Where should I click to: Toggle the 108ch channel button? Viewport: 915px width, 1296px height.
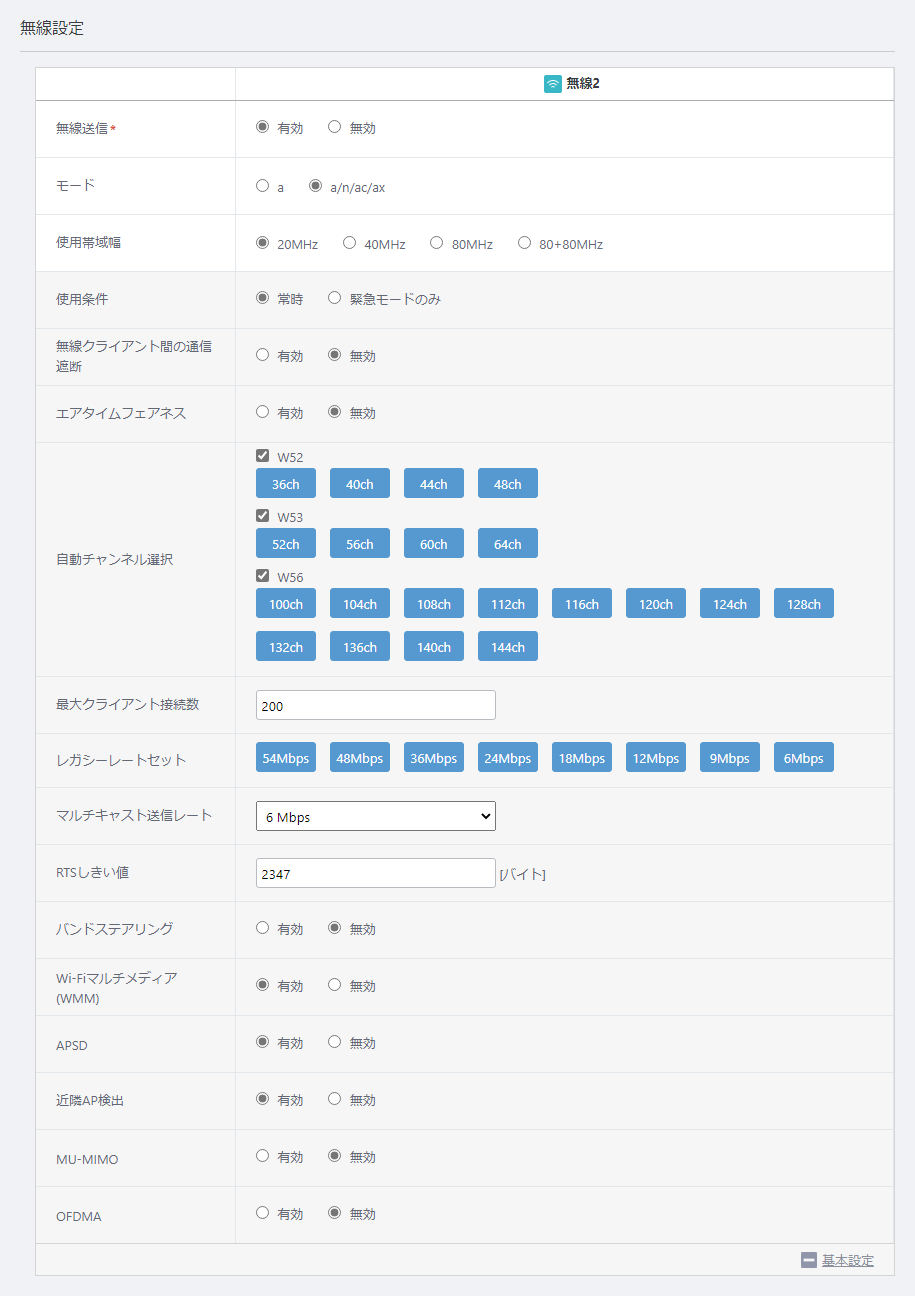point(434,603)
